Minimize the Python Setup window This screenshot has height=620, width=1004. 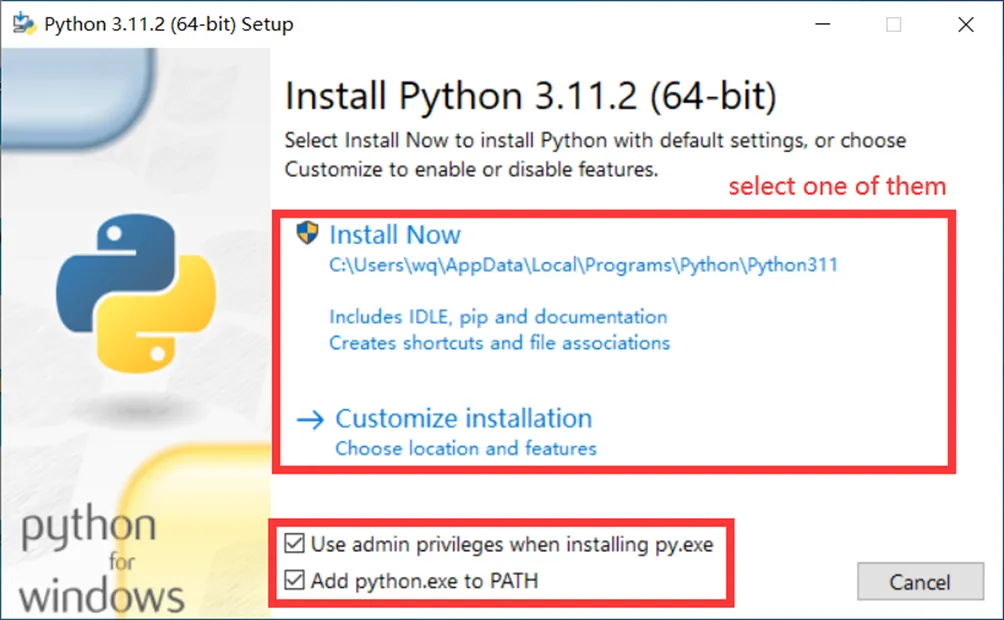pos(821,25)
